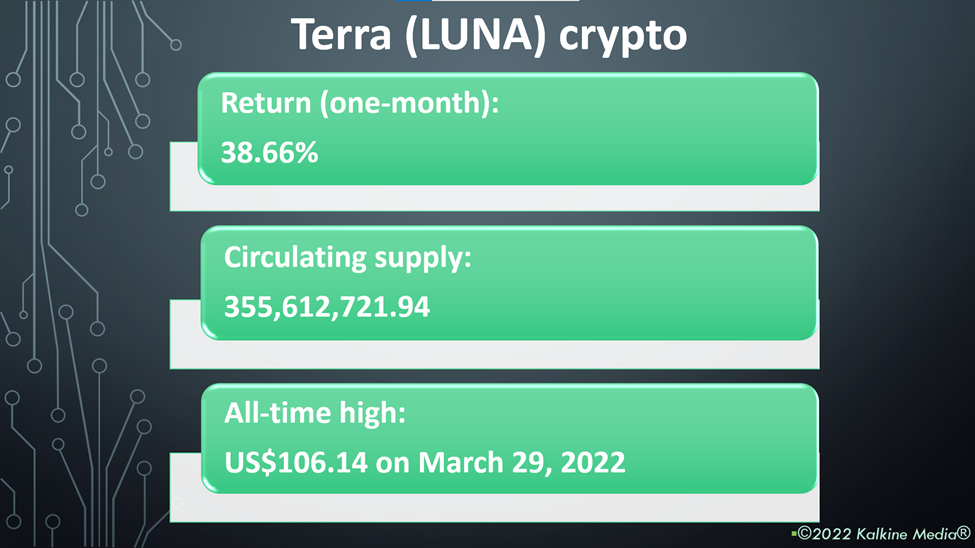This screenshot has height=548, width=975.
Task: Click the 38.66% return value
Action: [x=269, y=153]
